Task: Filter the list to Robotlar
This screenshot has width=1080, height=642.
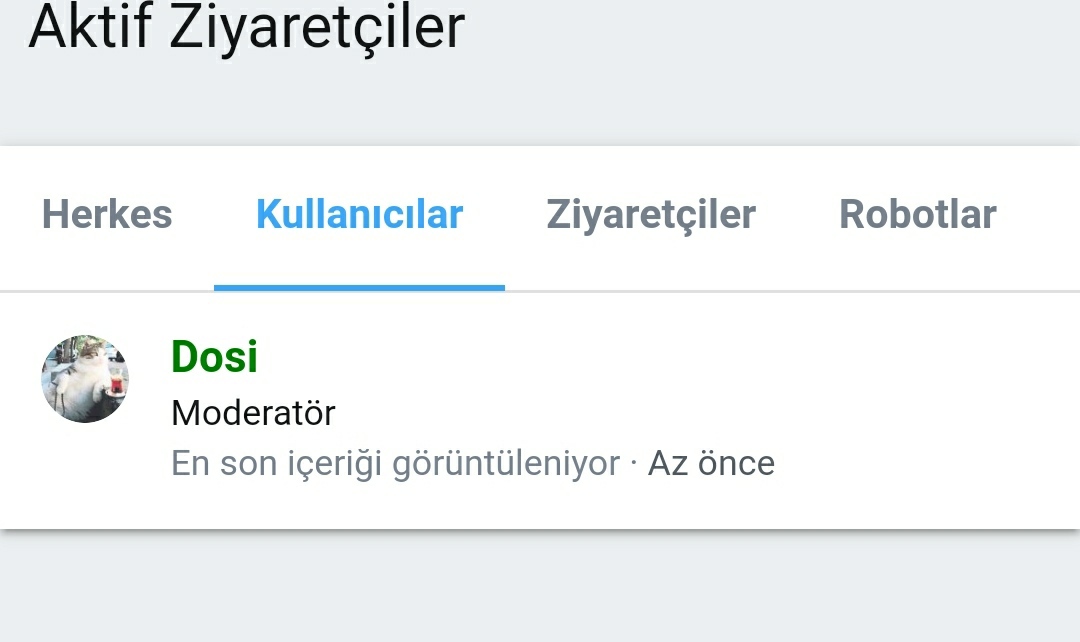Action: coord(917,215)
